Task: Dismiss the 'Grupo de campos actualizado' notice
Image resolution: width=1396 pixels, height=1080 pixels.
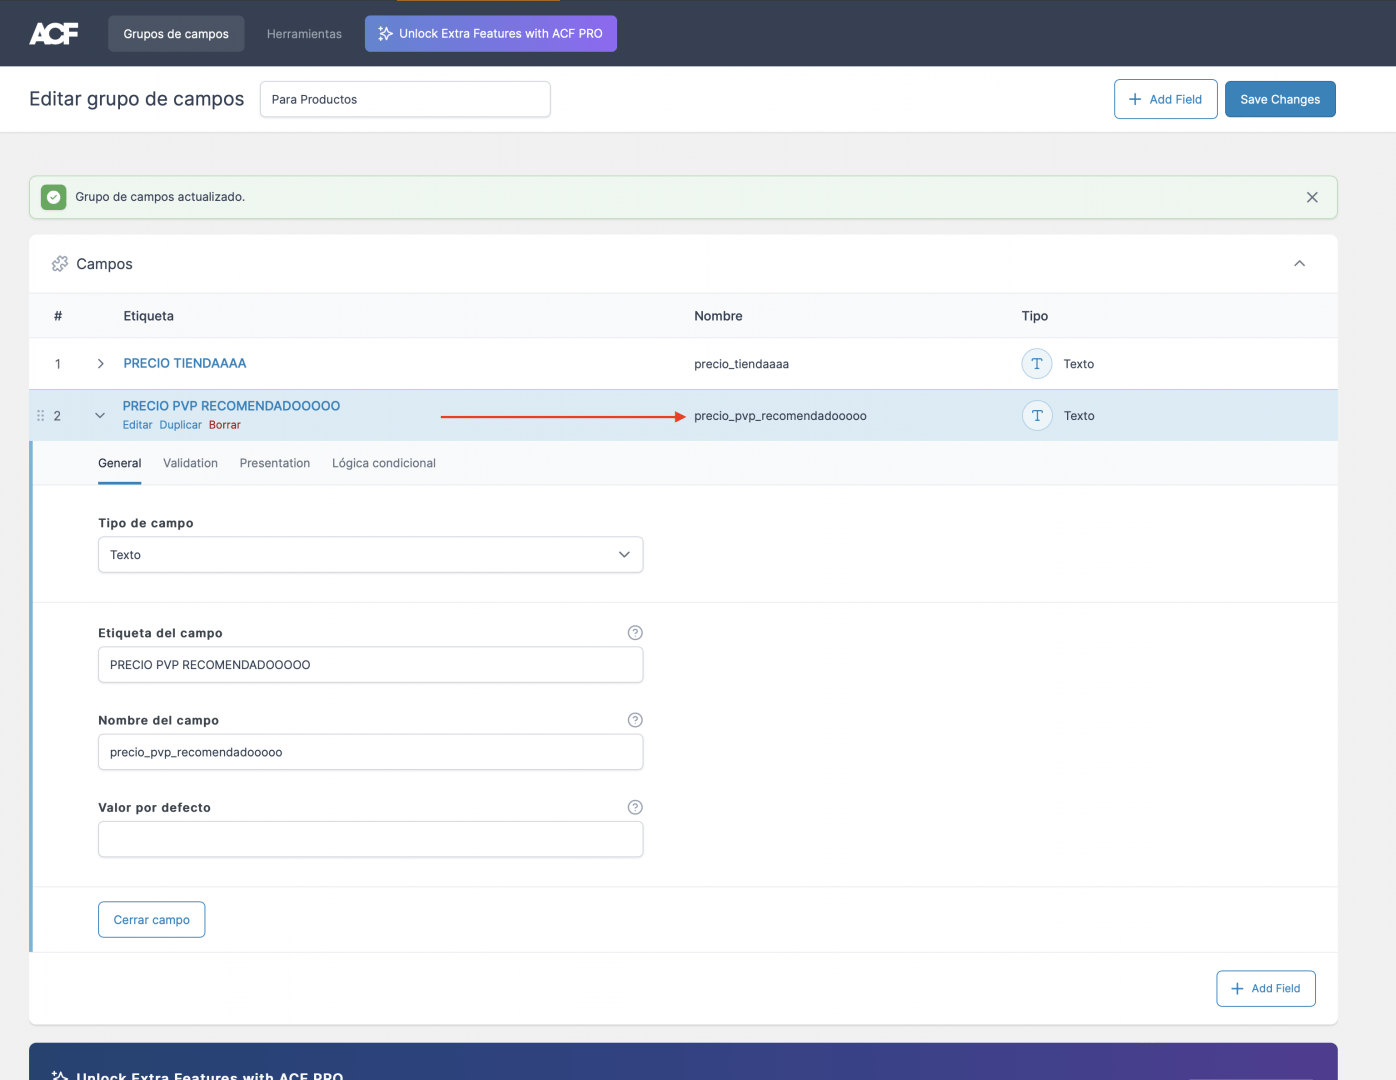Action: (1312, 197)
